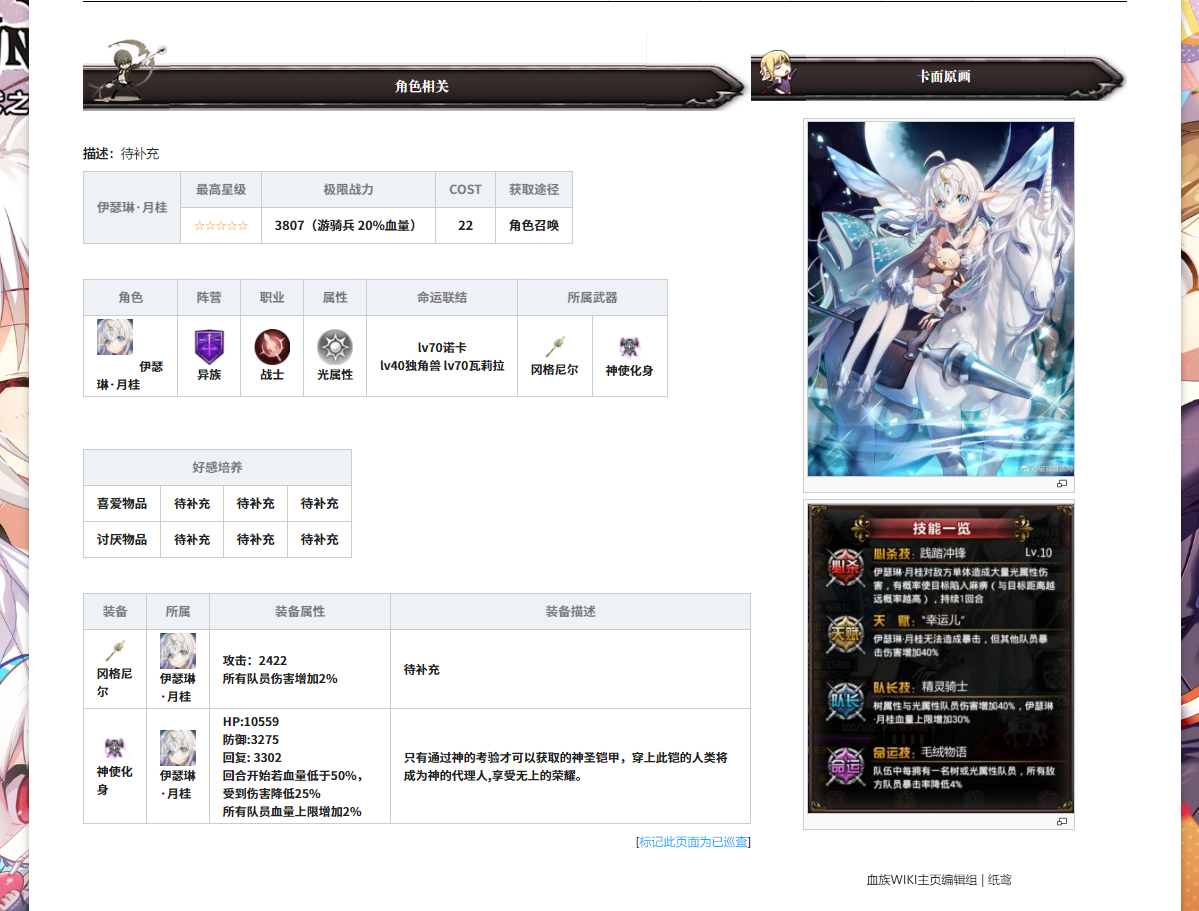Click the 光属性 attribute icon
Image resolution: width=1199 pixels, height=911 pixels.
point(335,346)
